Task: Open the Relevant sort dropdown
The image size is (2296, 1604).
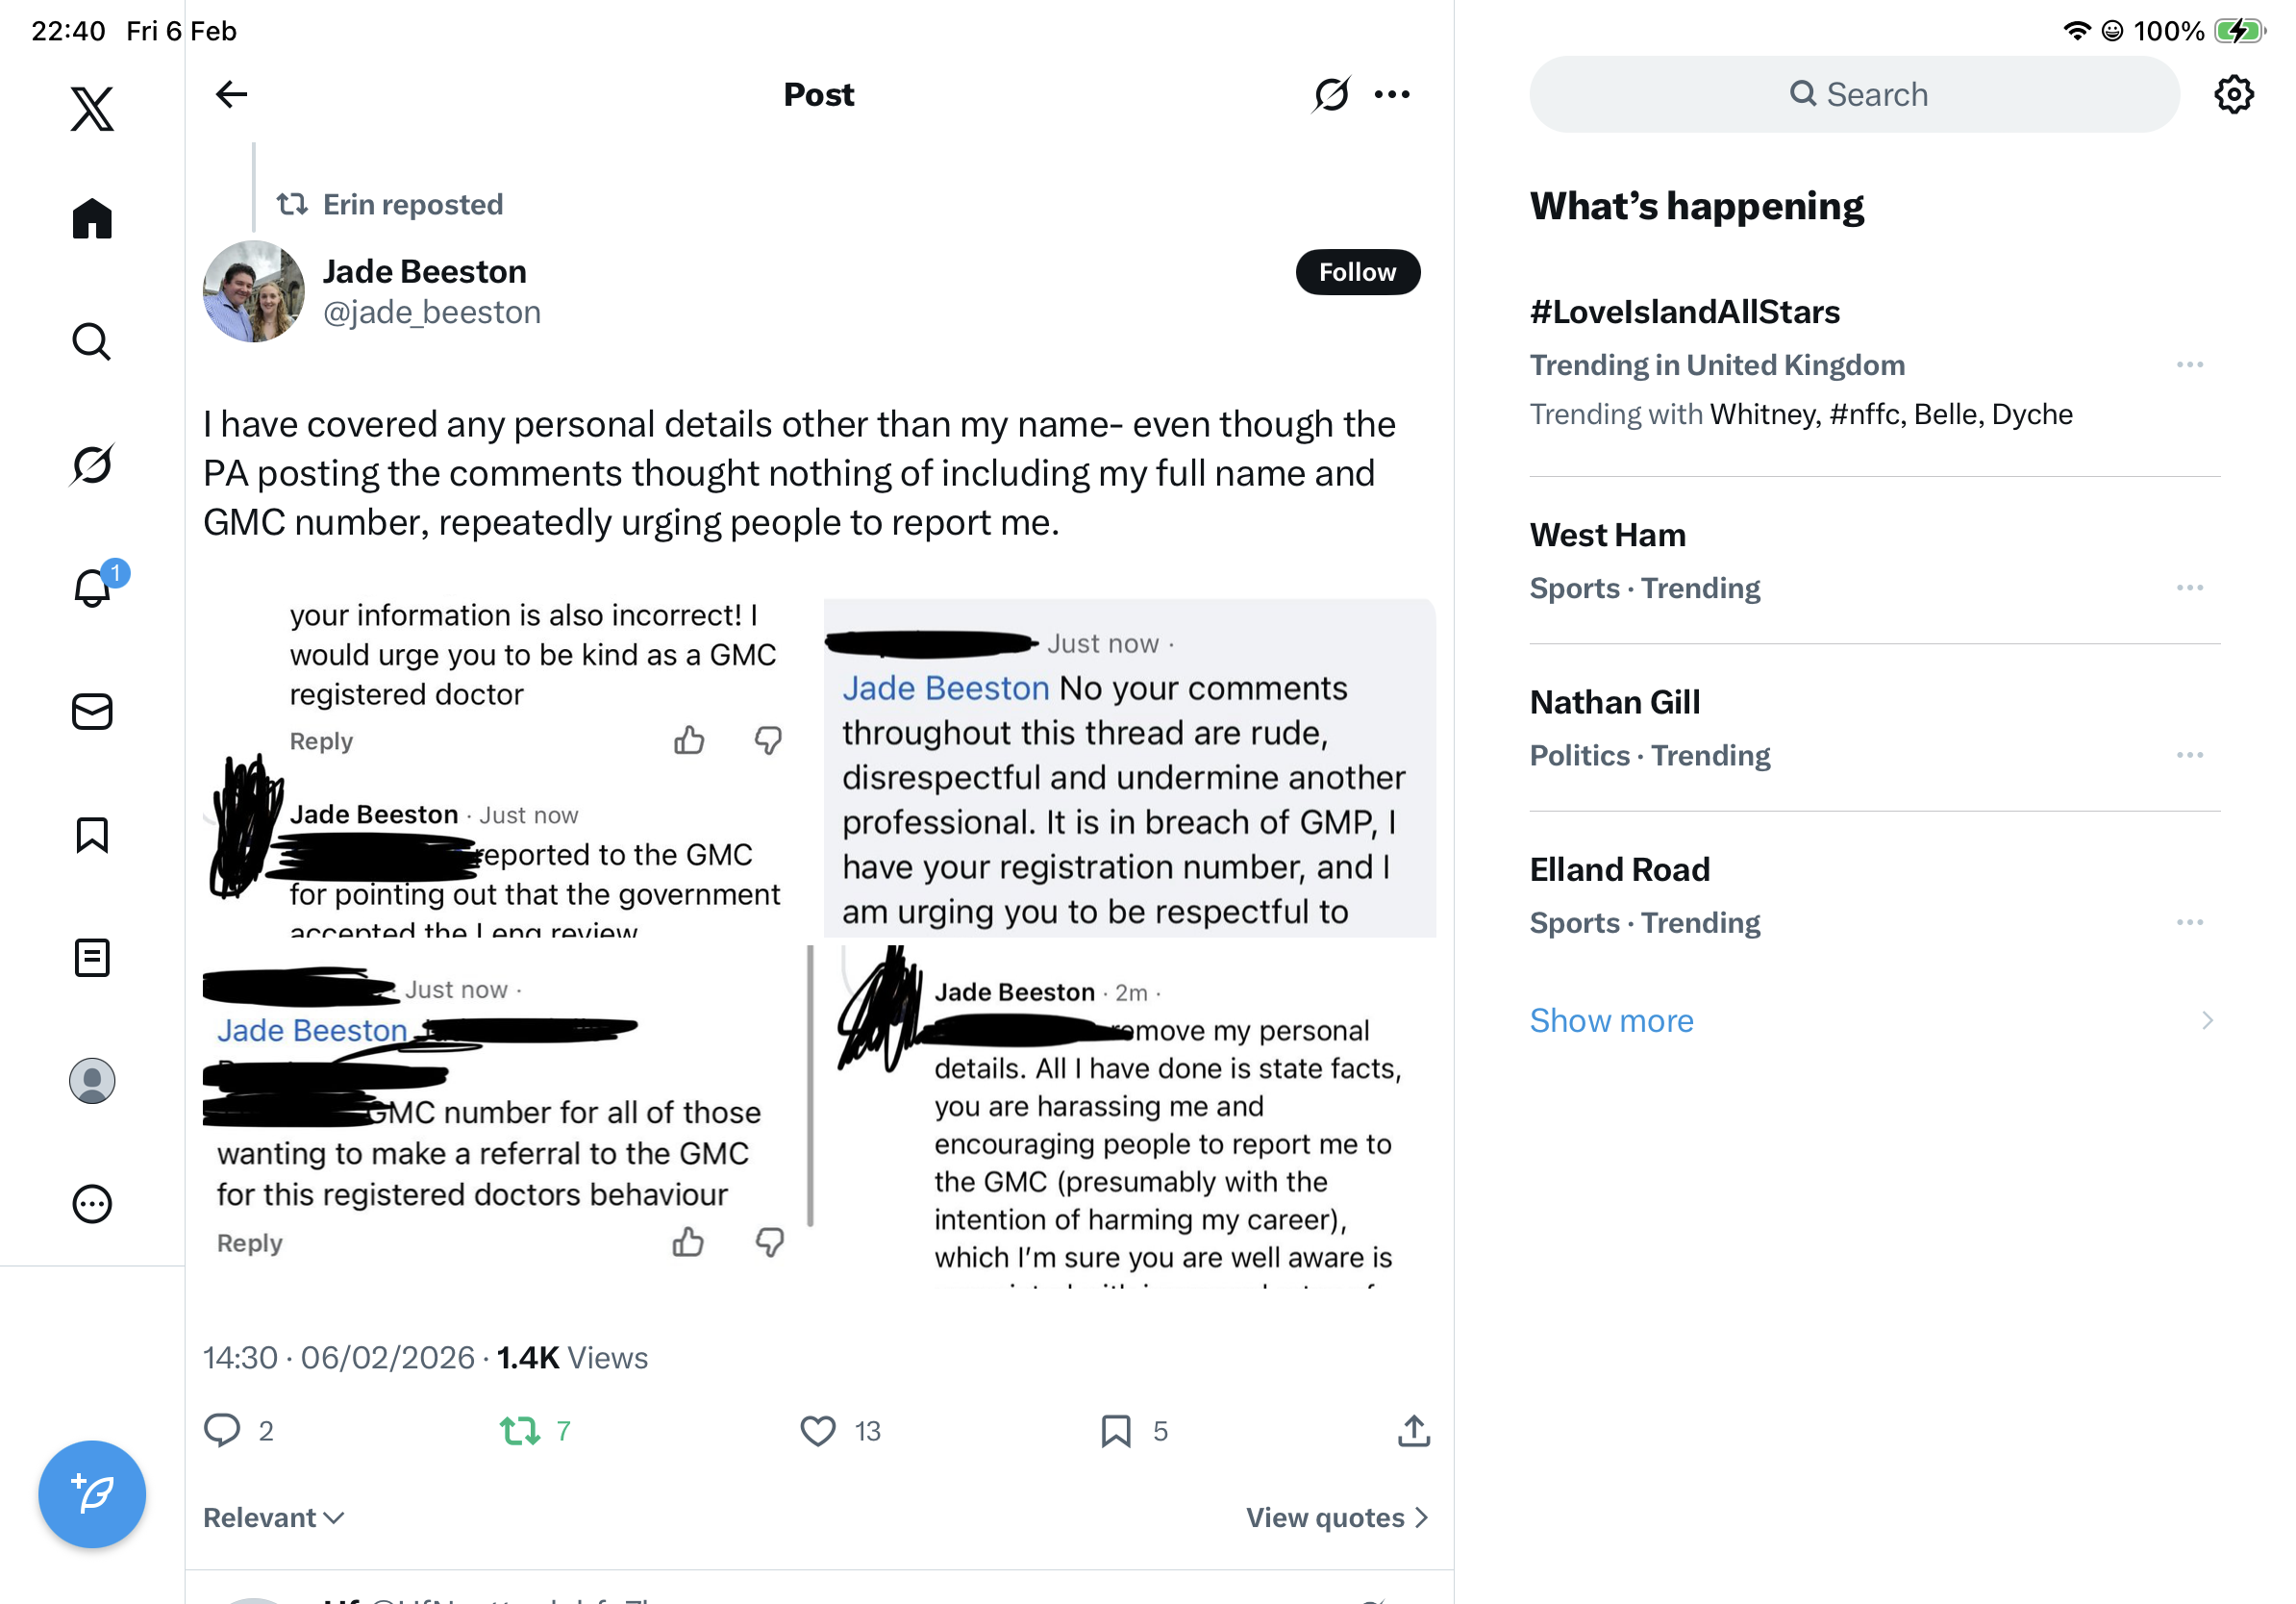Action: [273, 1517]
